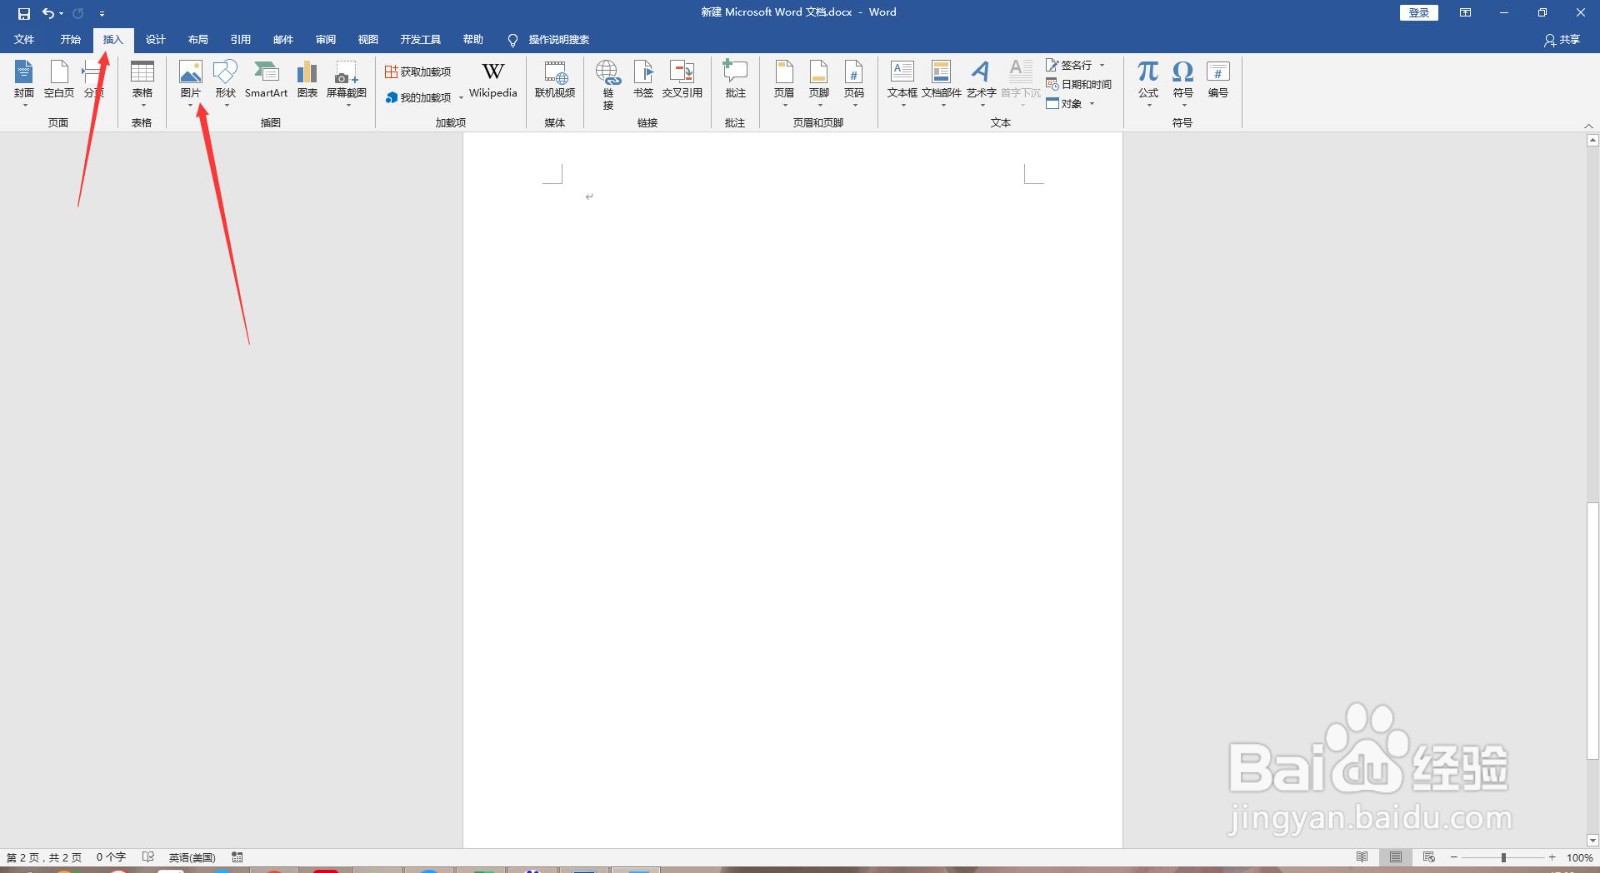The height and width of the screenshot is (873, 1600).
Task: Switch to the Home (开始) tab
Action: (x=70, y=40)
